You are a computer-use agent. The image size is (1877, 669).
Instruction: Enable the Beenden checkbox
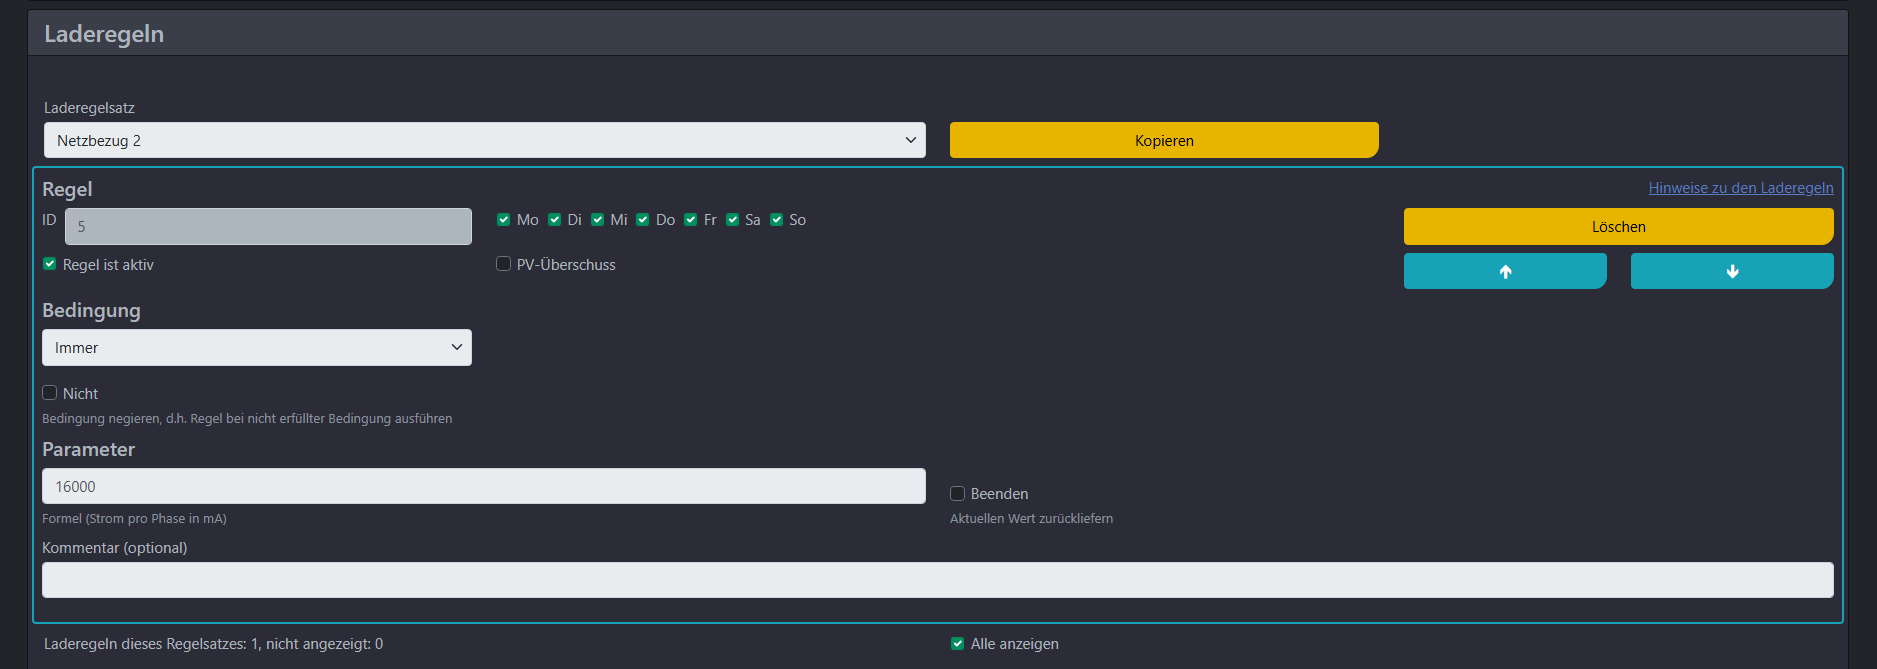[958, 493]
